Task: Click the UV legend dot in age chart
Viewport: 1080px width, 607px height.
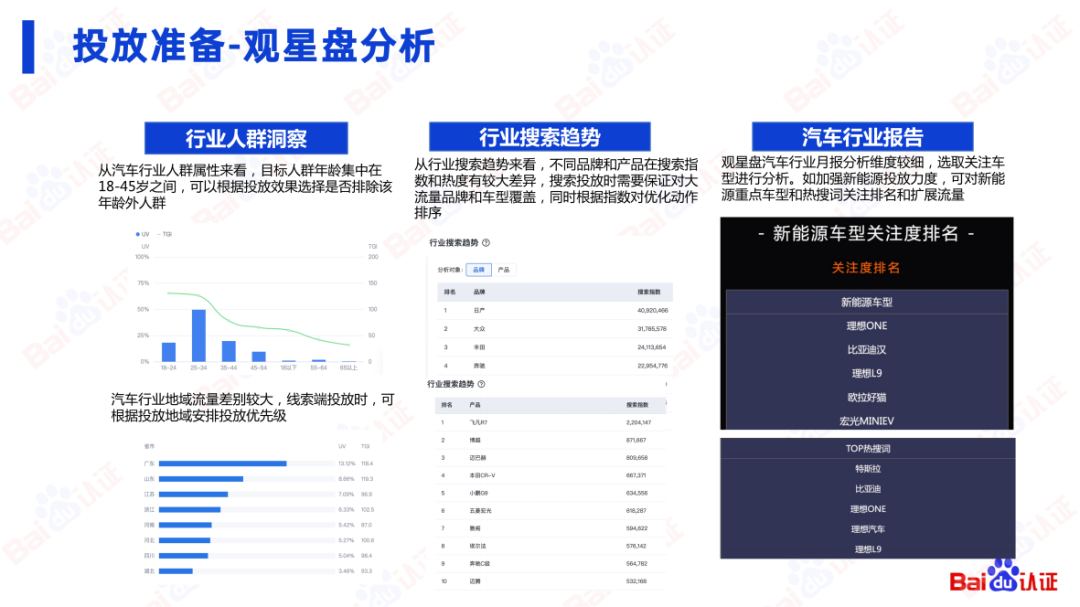Action: click(138, 234)
